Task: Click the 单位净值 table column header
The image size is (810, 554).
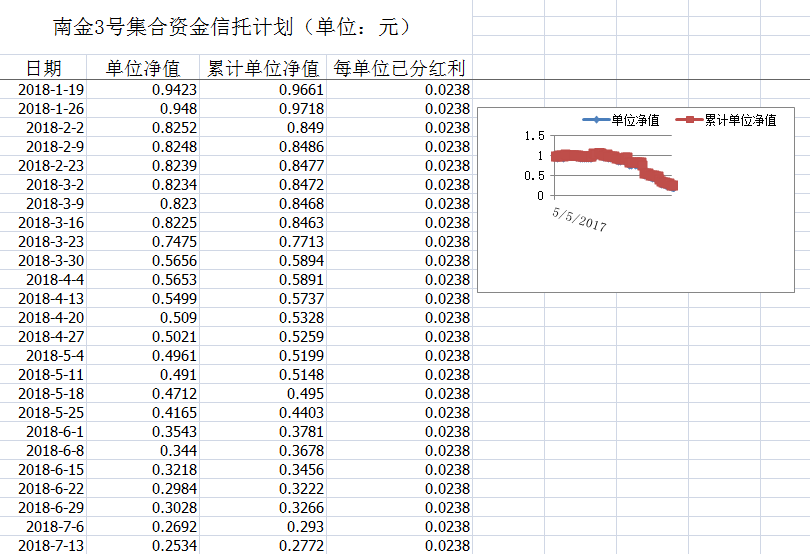Action: click(143, 68)
